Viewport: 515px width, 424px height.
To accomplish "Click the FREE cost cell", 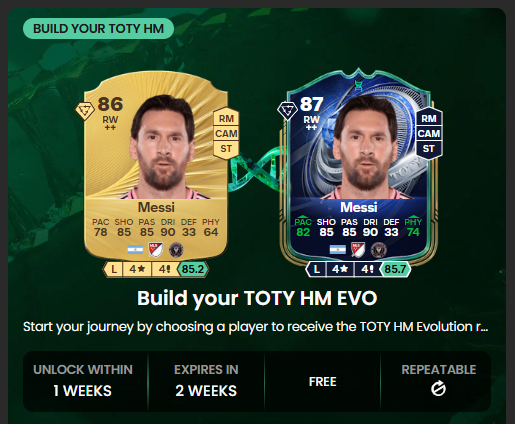I will tap(322, 382).
